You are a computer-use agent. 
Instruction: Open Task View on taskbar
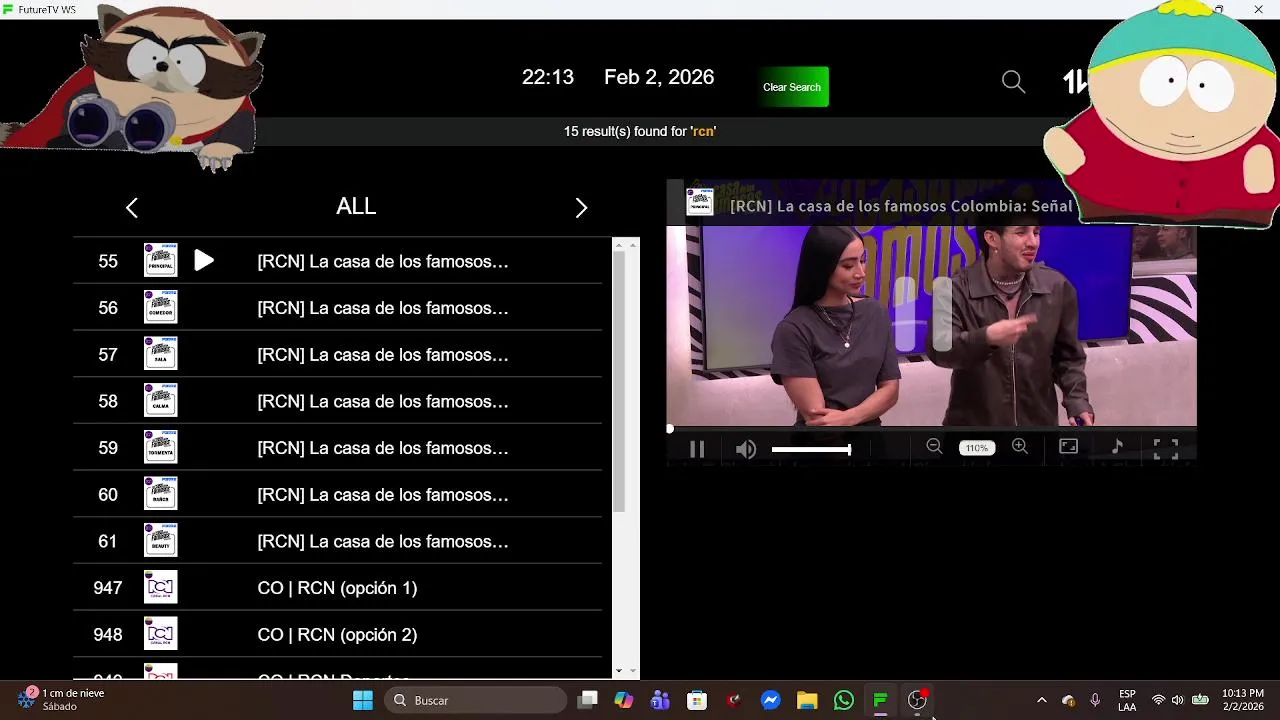point(588,700)
